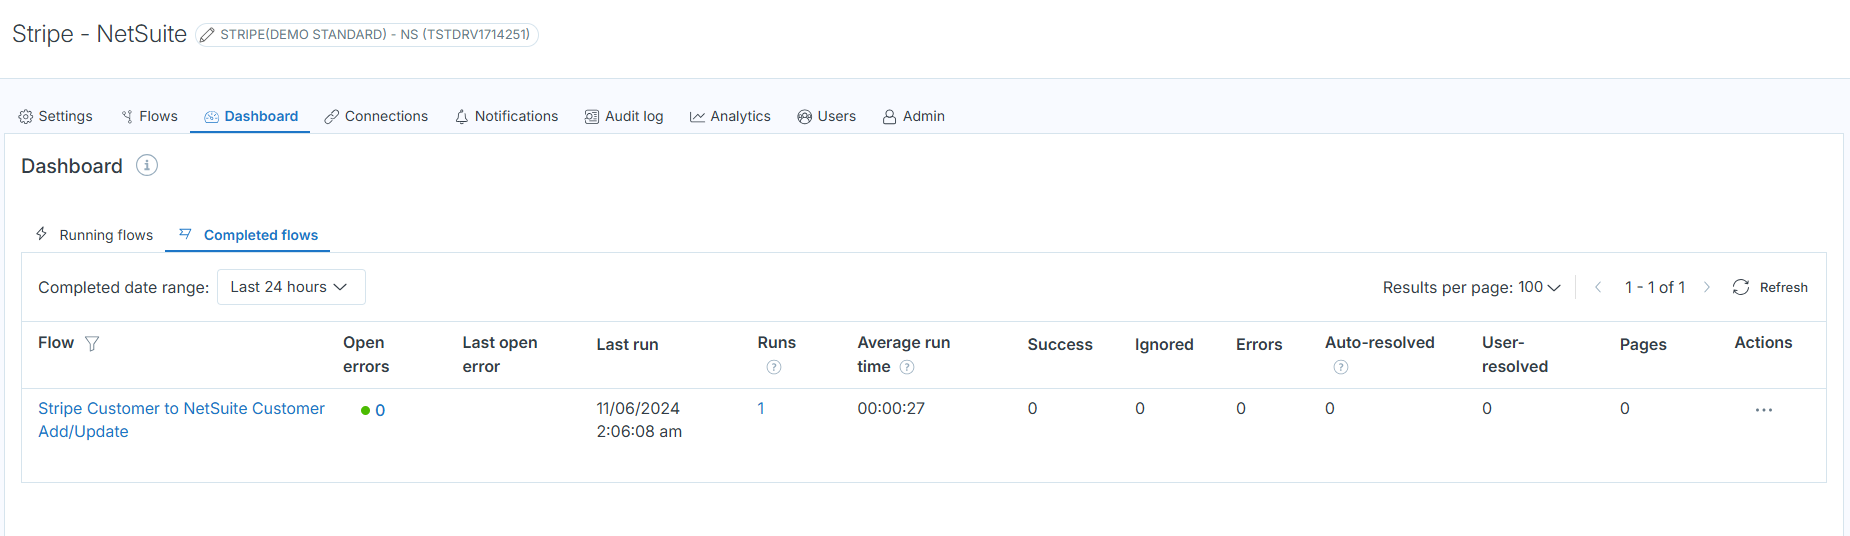
Task: Open the Audit log tab
Action: [x=624, y=117]
